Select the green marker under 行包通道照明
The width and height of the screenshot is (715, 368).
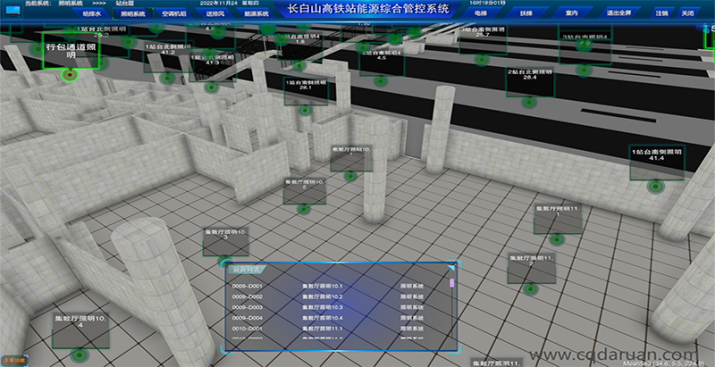coord(70,74)
